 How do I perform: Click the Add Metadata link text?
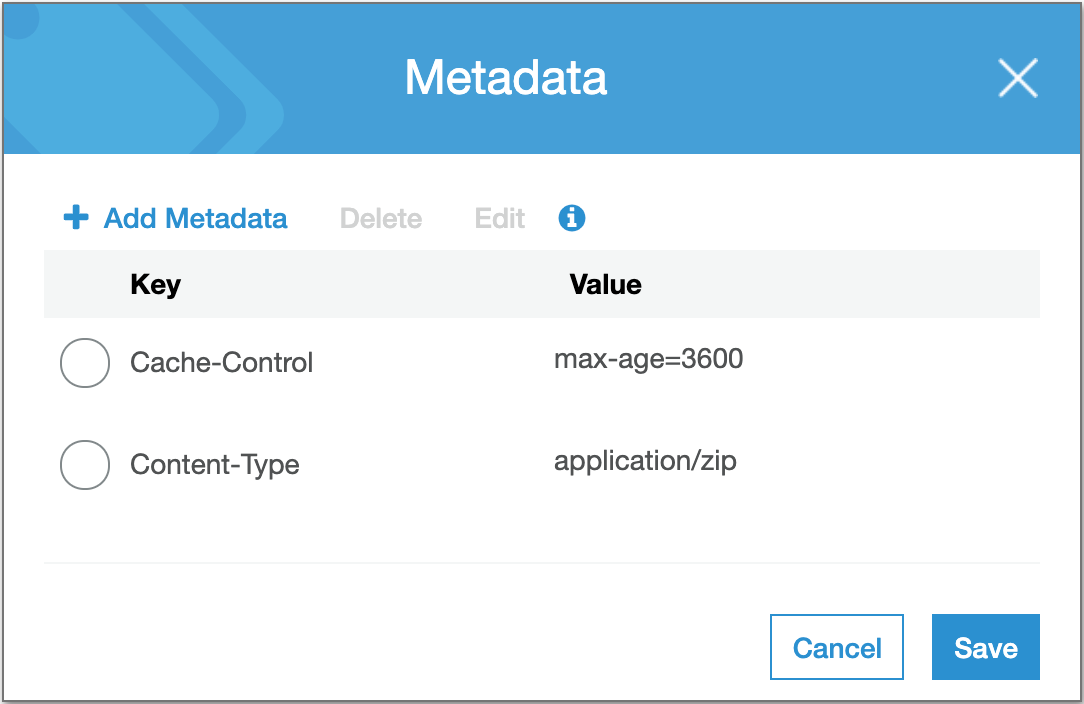pos(195,218)
